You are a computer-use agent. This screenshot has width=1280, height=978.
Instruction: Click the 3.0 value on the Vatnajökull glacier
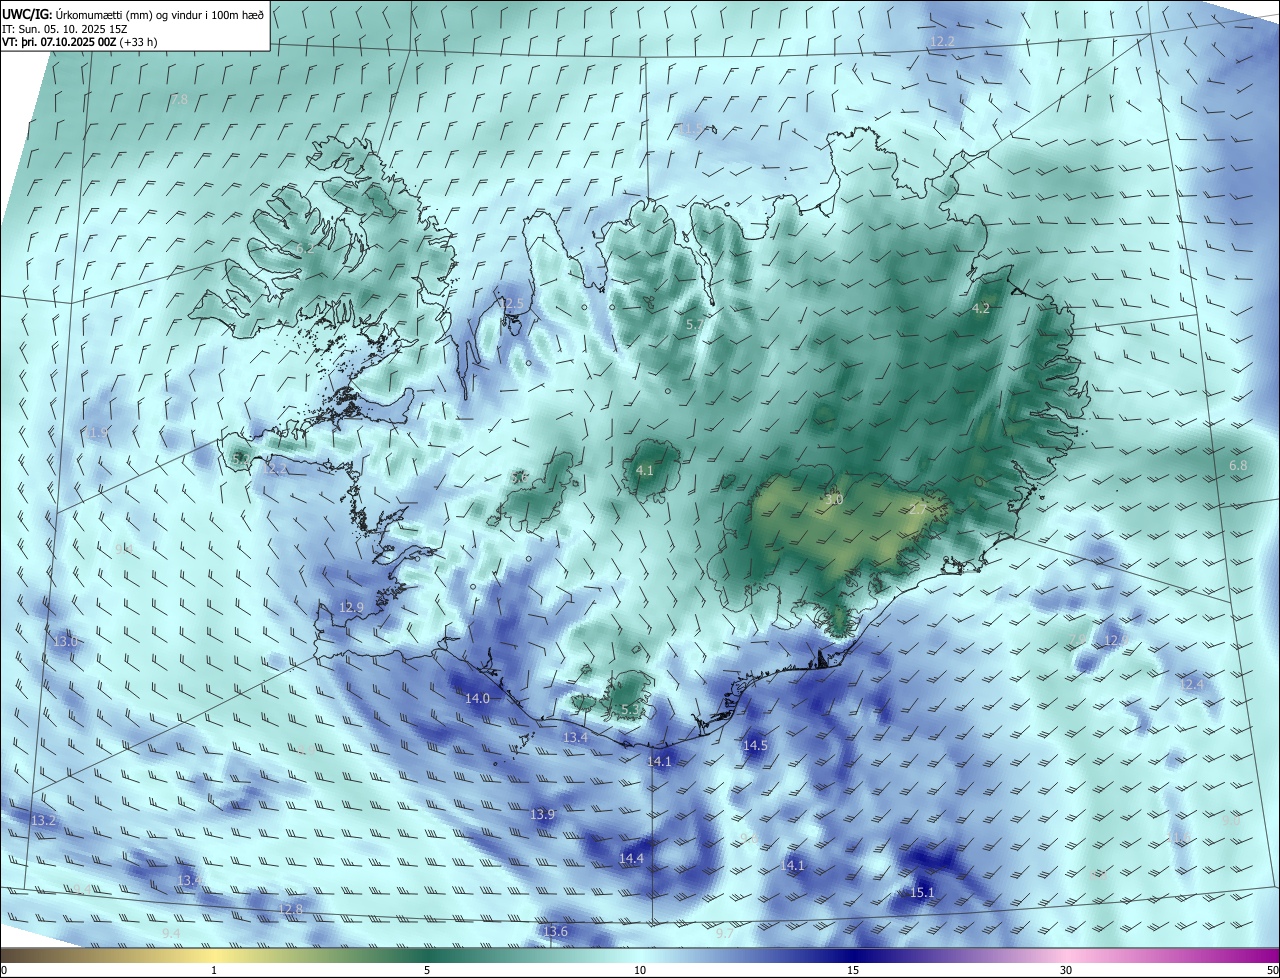pos(834,500)
